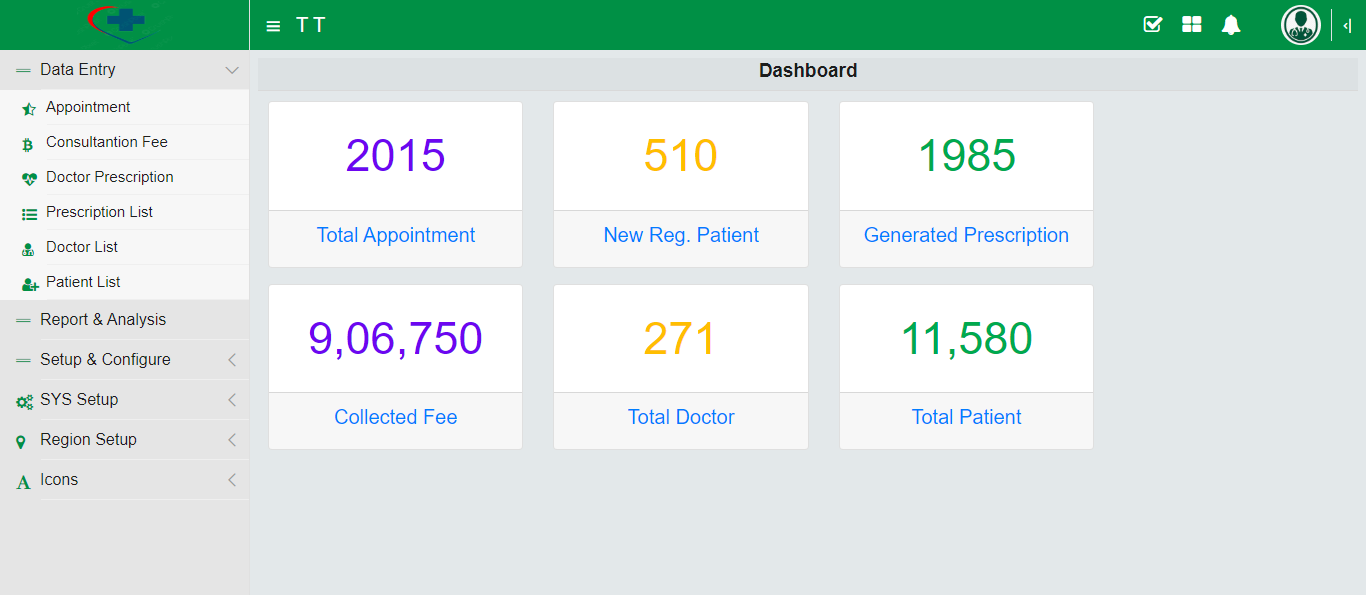This screenshot has width=1366, height=595.
Task: Click the Prescription List bullet-list icon
Action: pyautogui.click(x=27, y=212)
